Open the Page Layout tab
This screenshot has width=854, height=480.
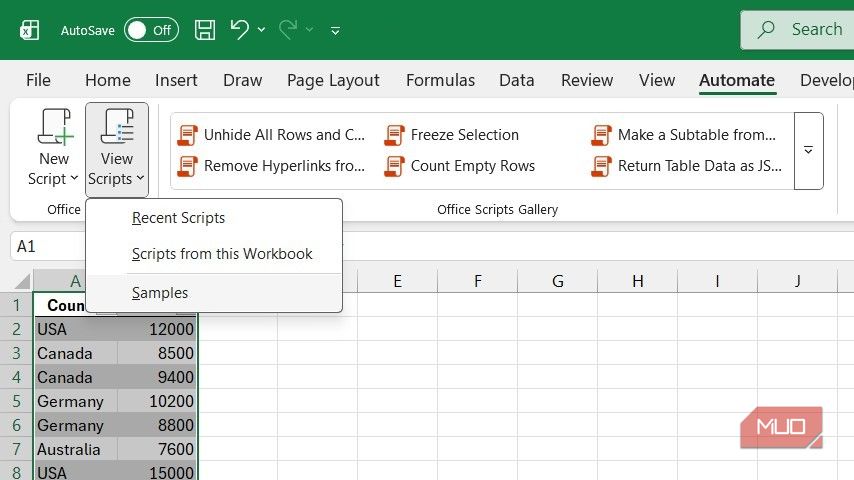click(x=333, y=80)
